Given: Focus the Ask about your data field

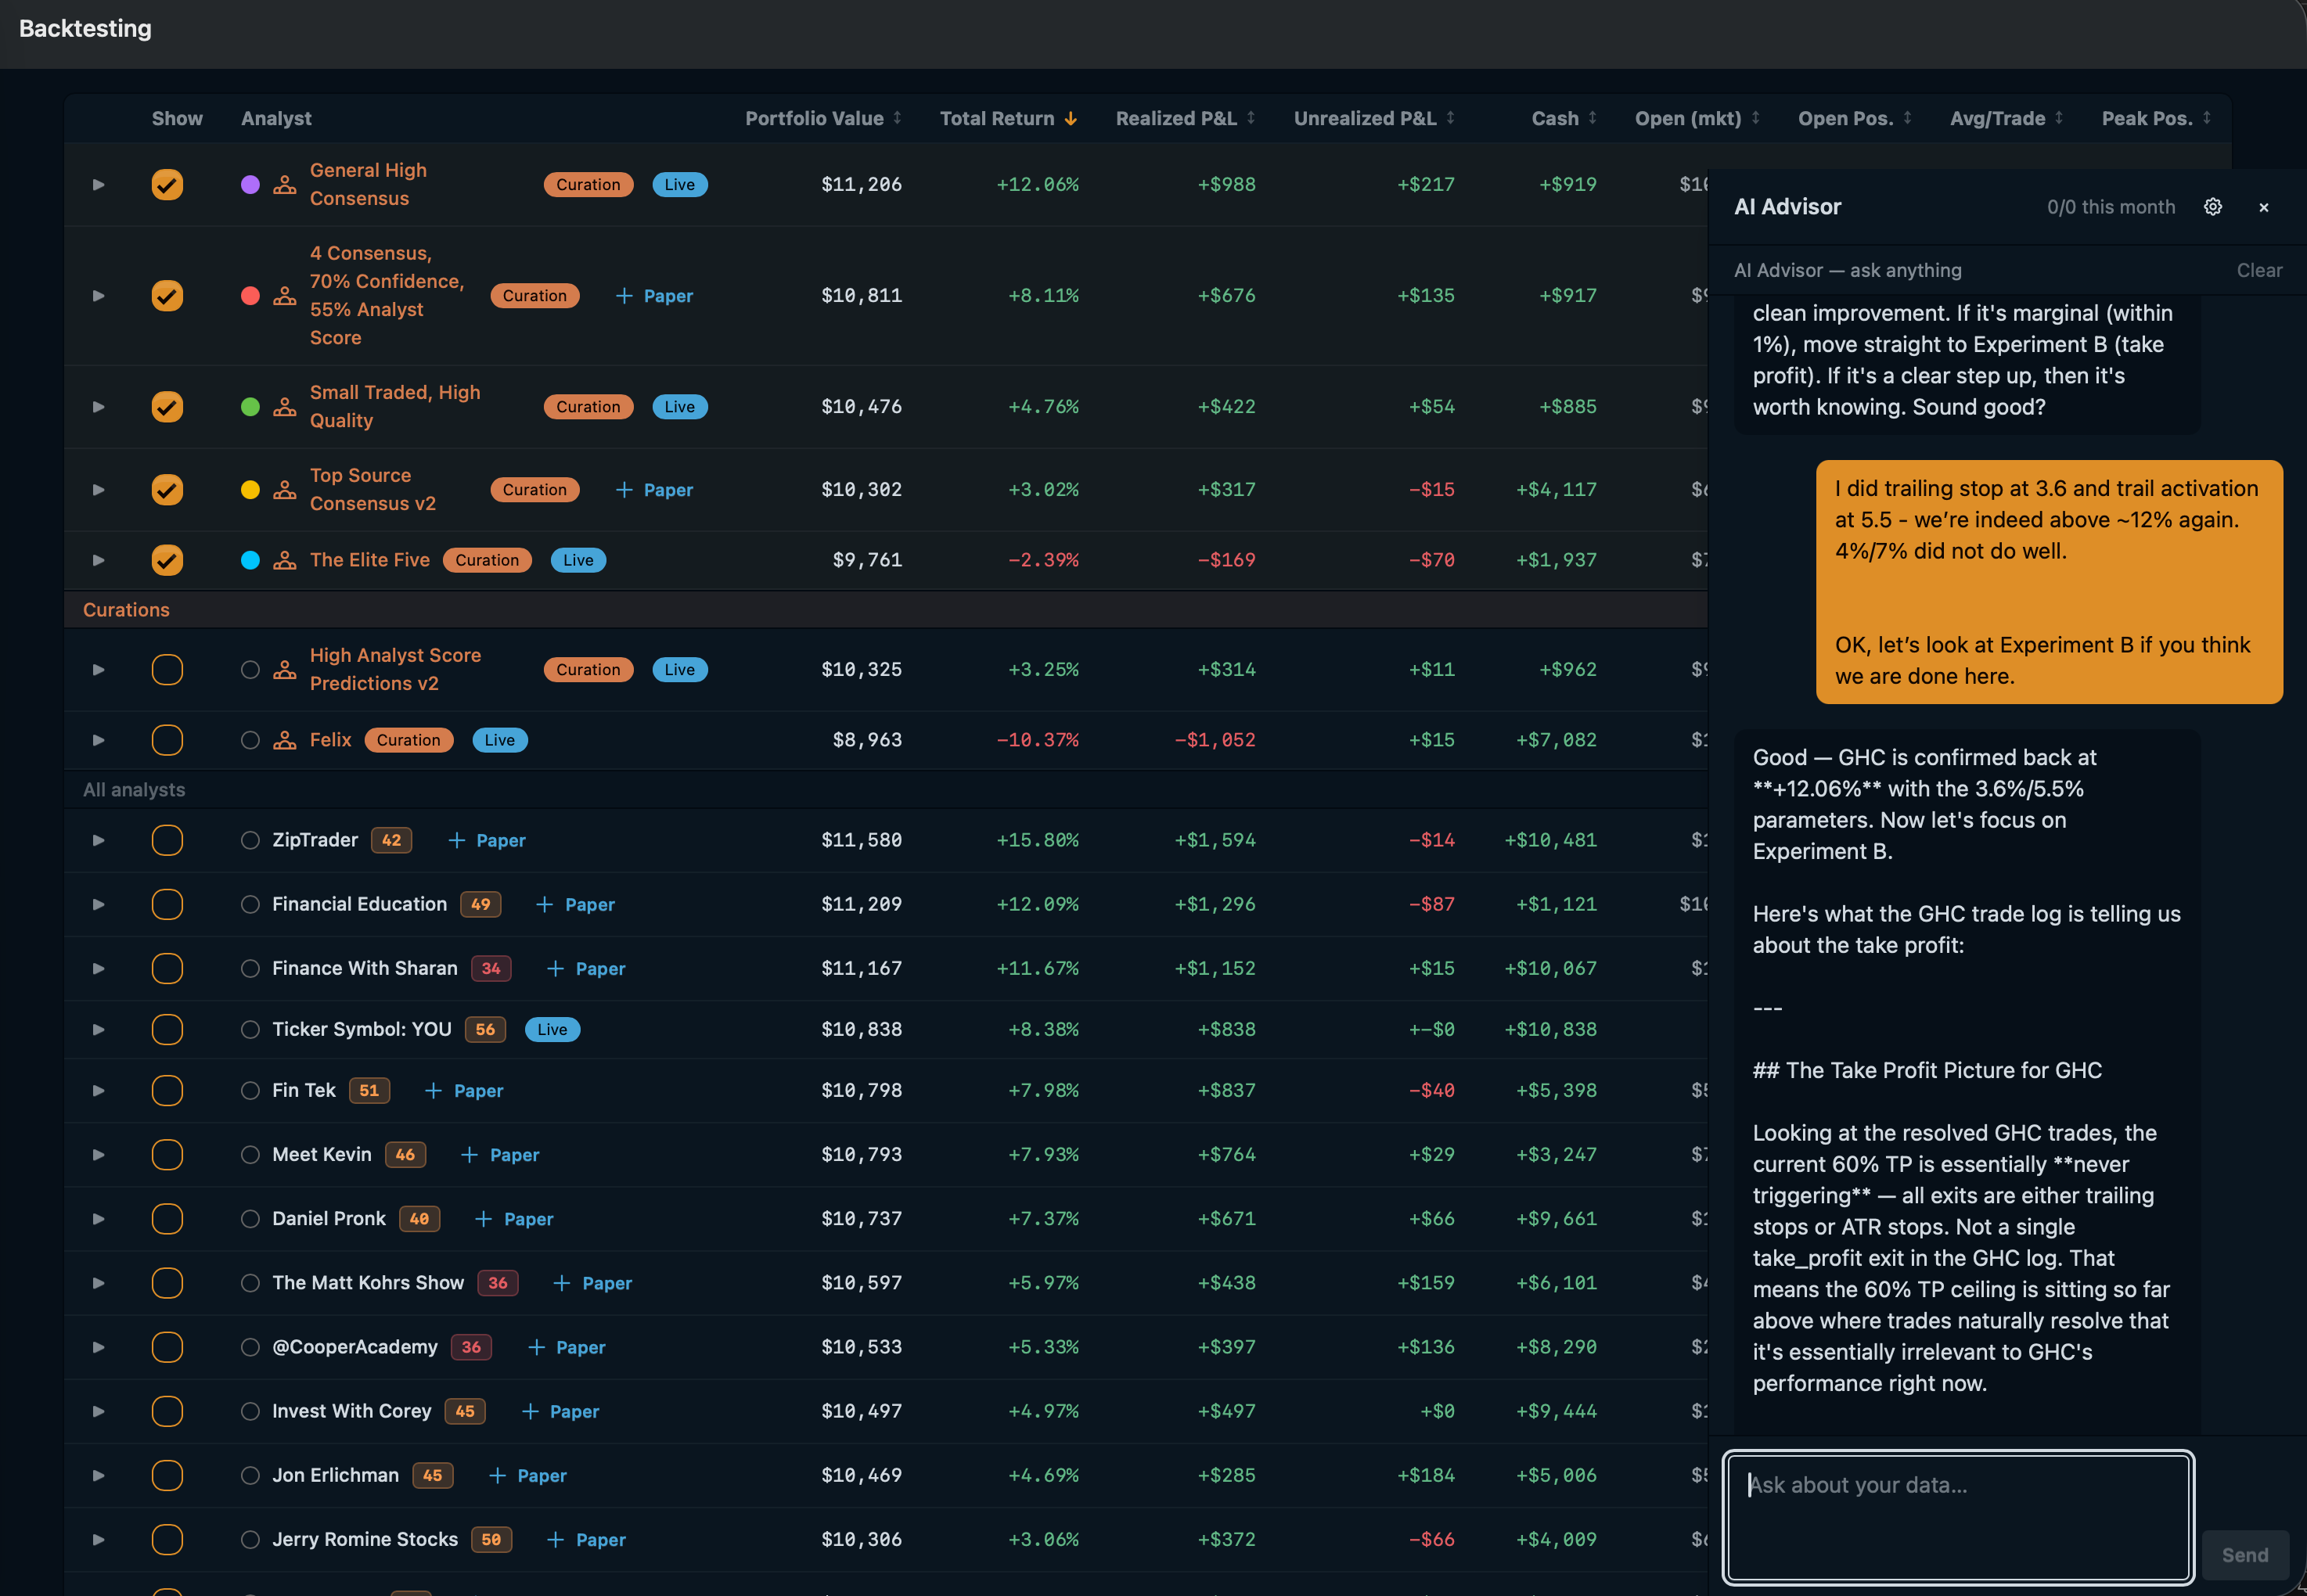Looking at the screenshot, I should coord(1957,1516).
